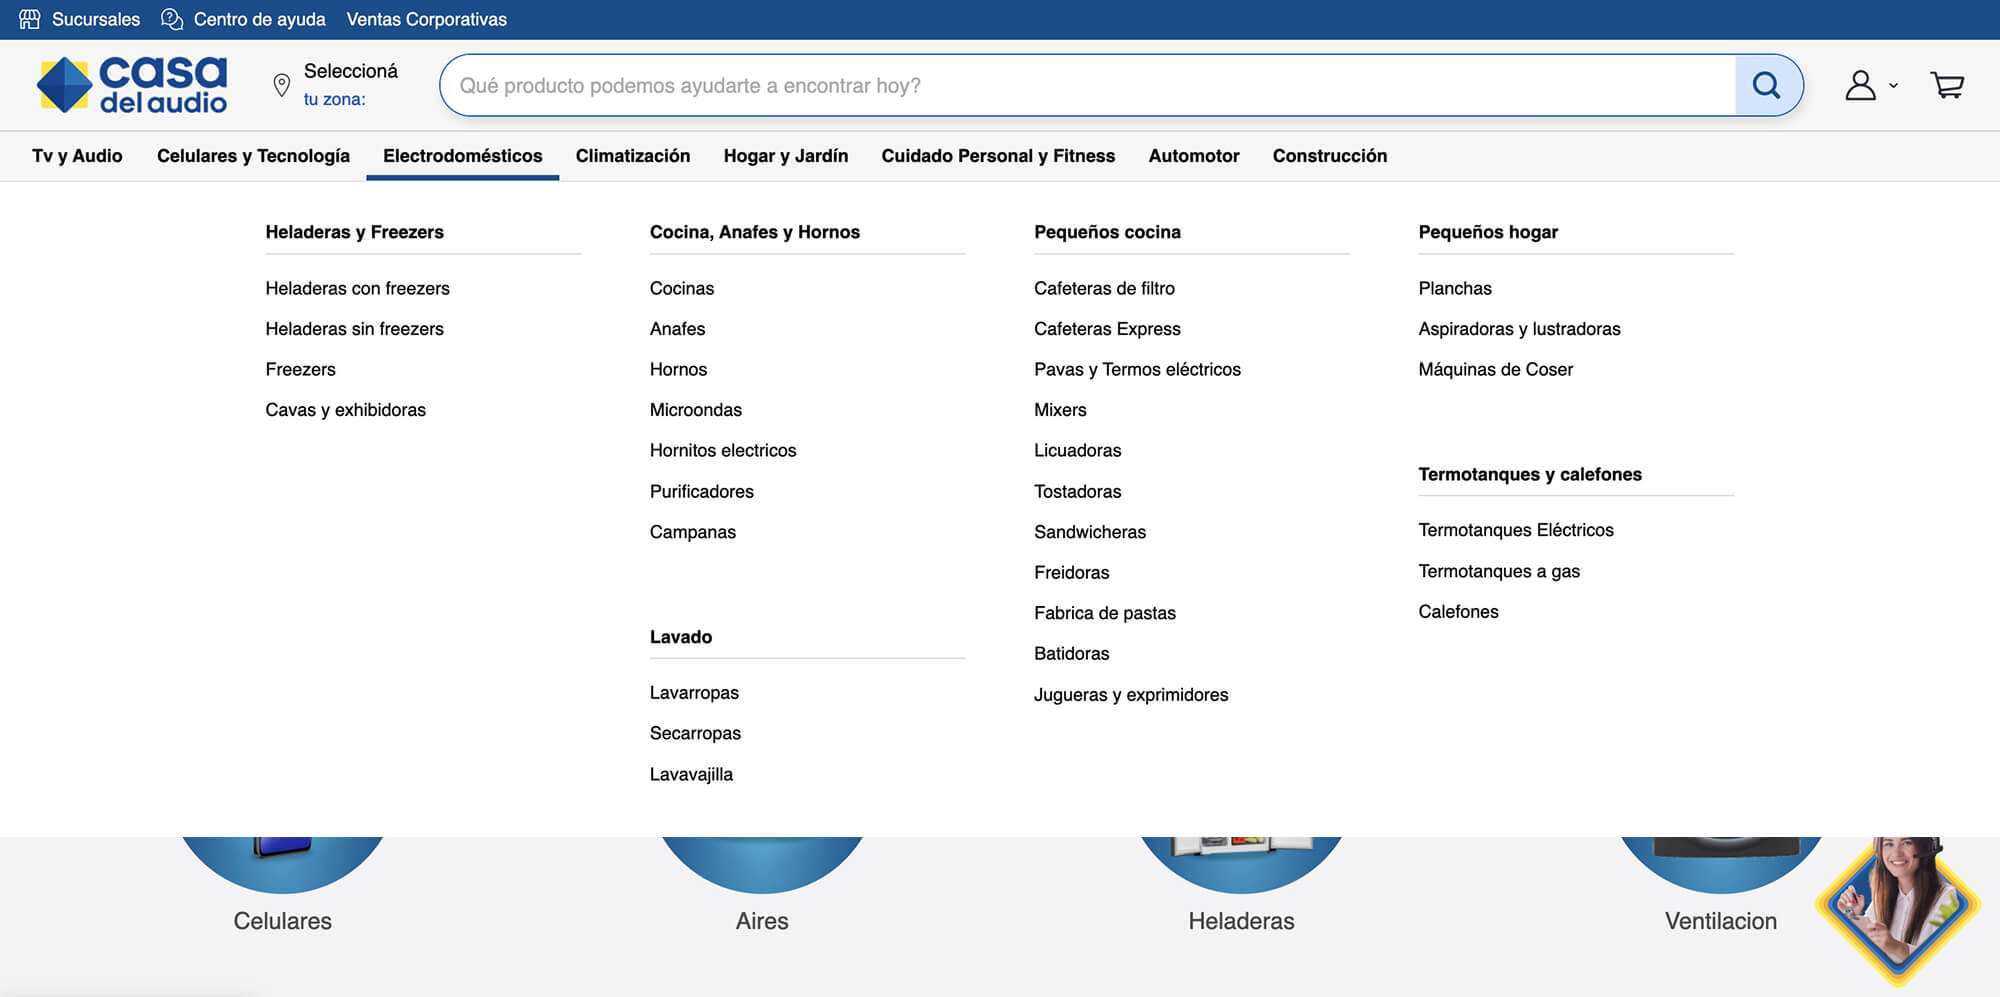Click the location pin zone icon
Viewport: 2000px width, 997px height.
click(x=282, y=86)
